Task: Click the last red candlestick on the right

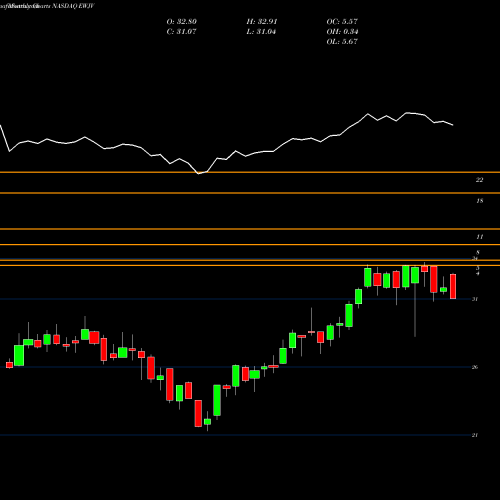Action: pyautogui.click(x=453, y=286)
